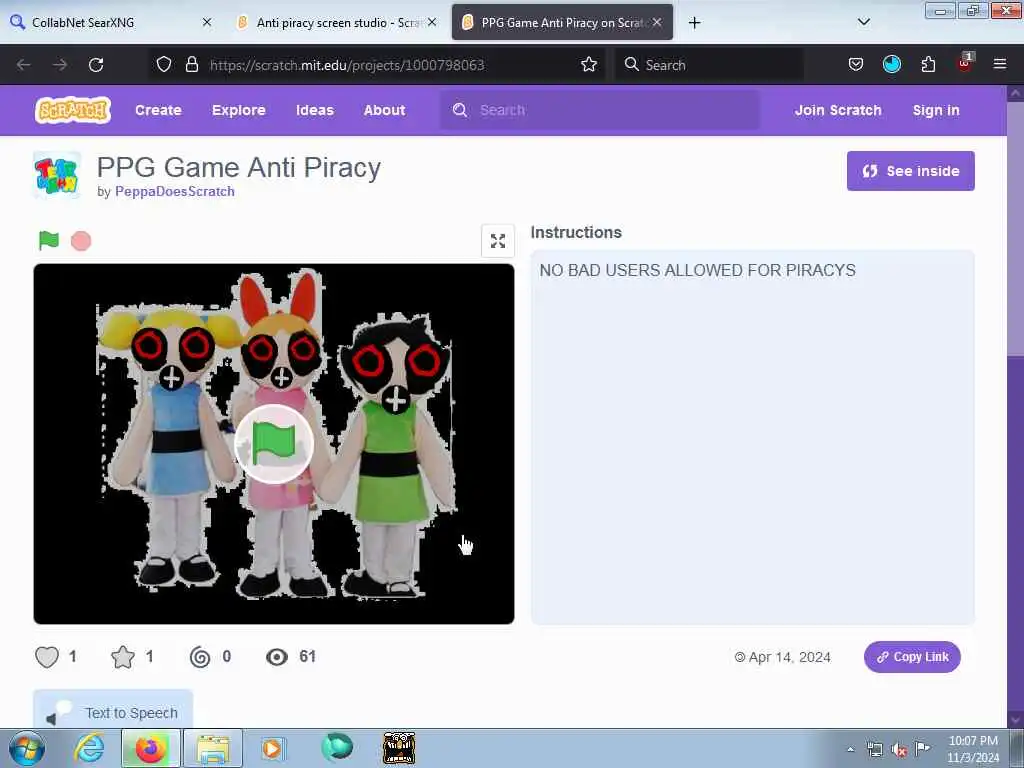This screenshot has height=768, width=1024.
Task: Click the PPG Game Anti Piracy title
Action: (239, 167)
